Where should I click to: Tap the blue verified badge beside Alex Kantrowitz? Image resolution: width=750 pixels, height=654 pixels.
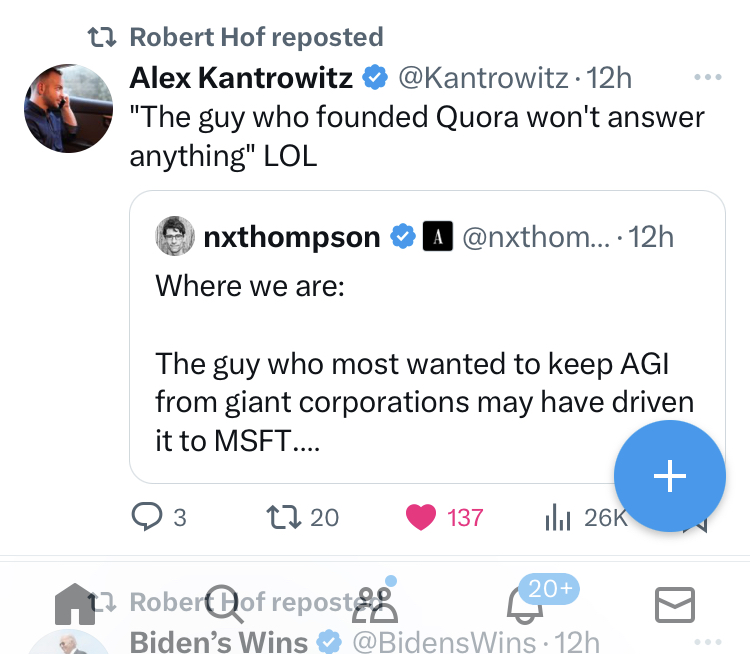(x=375, y=77)
